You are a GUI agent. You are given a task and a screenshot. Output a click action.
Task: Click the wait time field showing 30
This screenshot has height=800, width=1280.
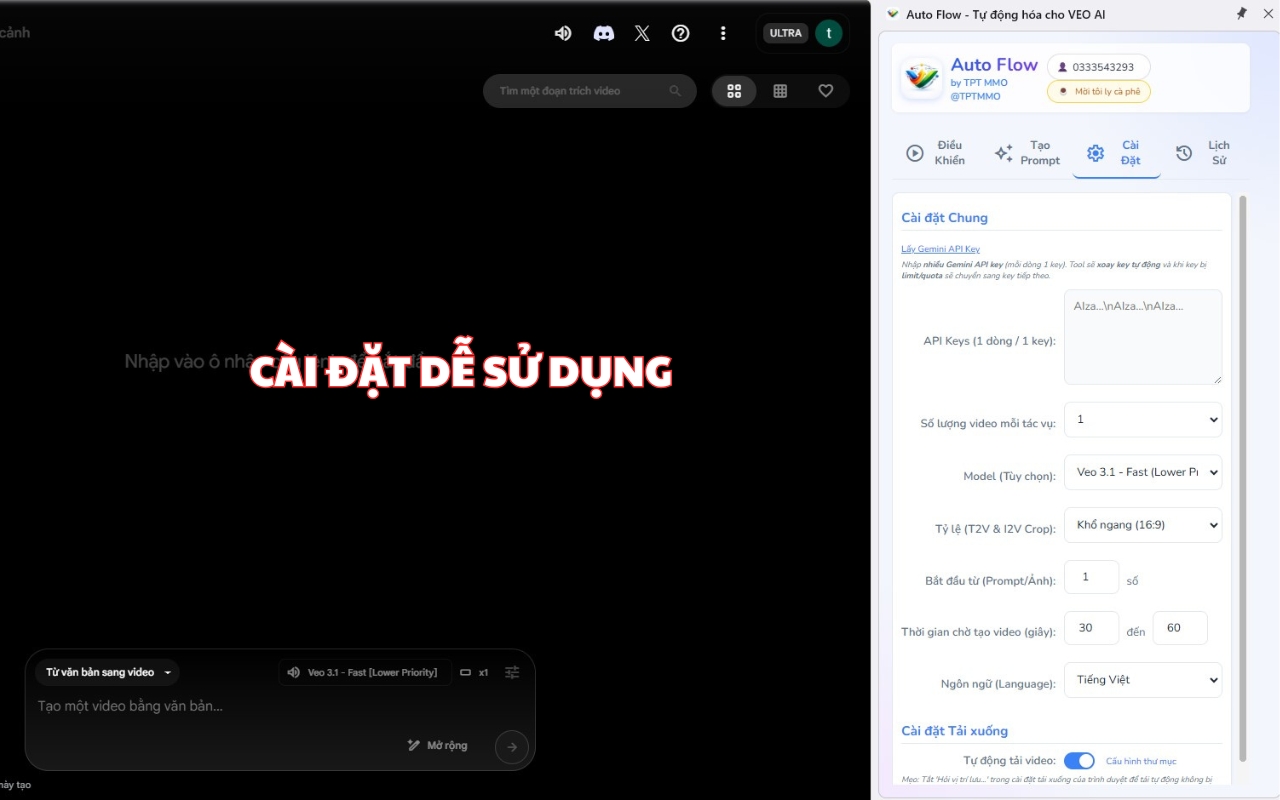click(x=1091, y=628)
